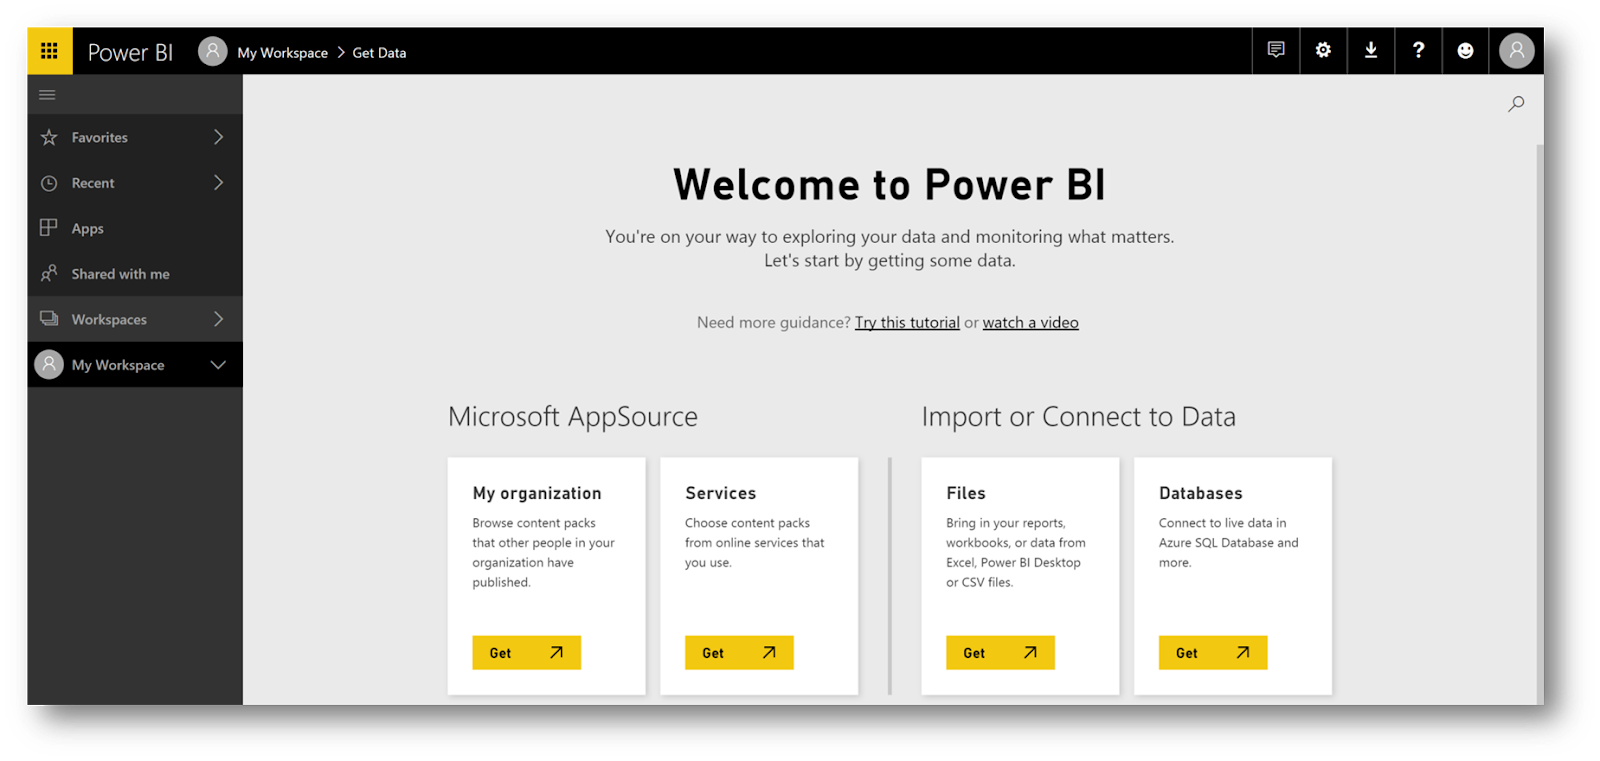1600x761 pixels.
Task: Open the settings gear icon
Action: point(1323,50)
